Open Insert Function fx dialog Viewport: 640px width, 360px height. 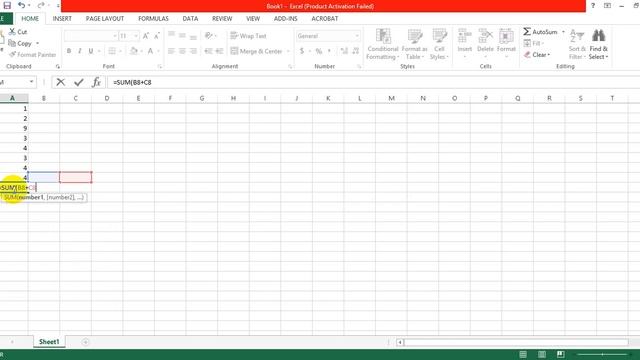pos(96,82)
